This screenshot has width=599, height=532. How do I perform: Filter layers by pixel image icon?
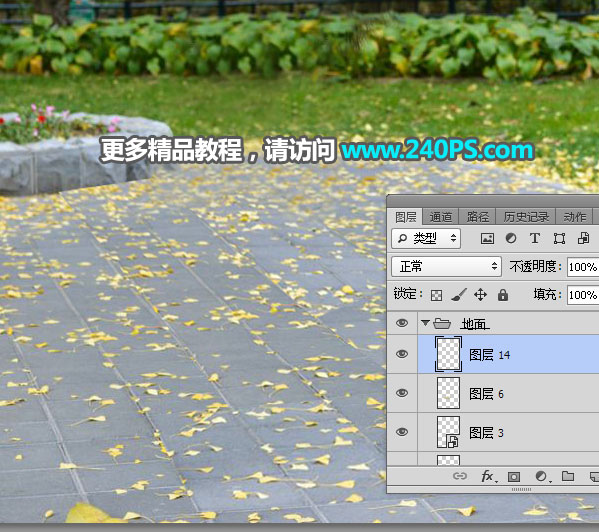coord(487,239)
